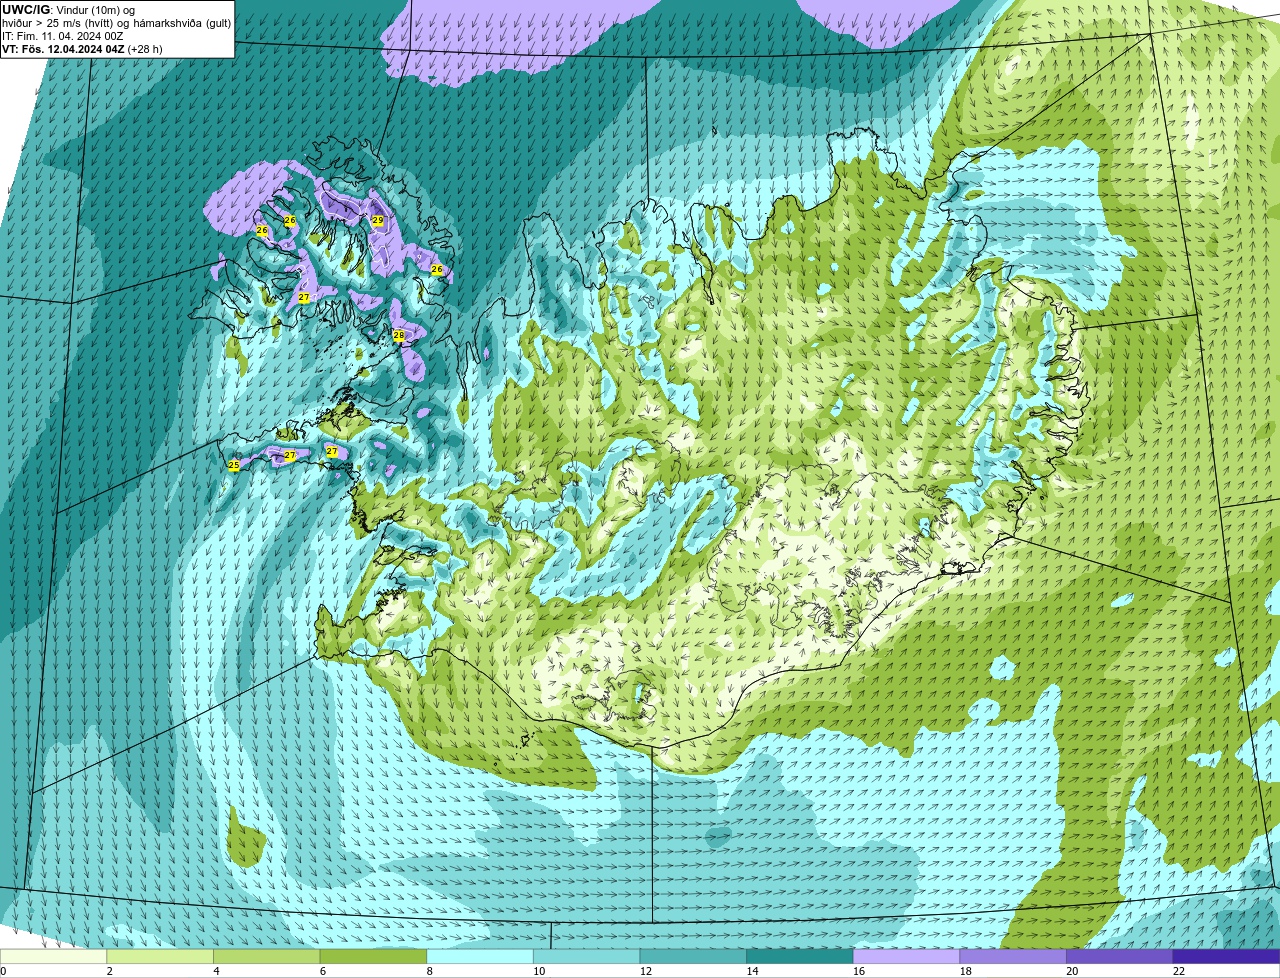Click the legend scale label "2"
This screenshot has height=978, width=1280.
(109, 971)
